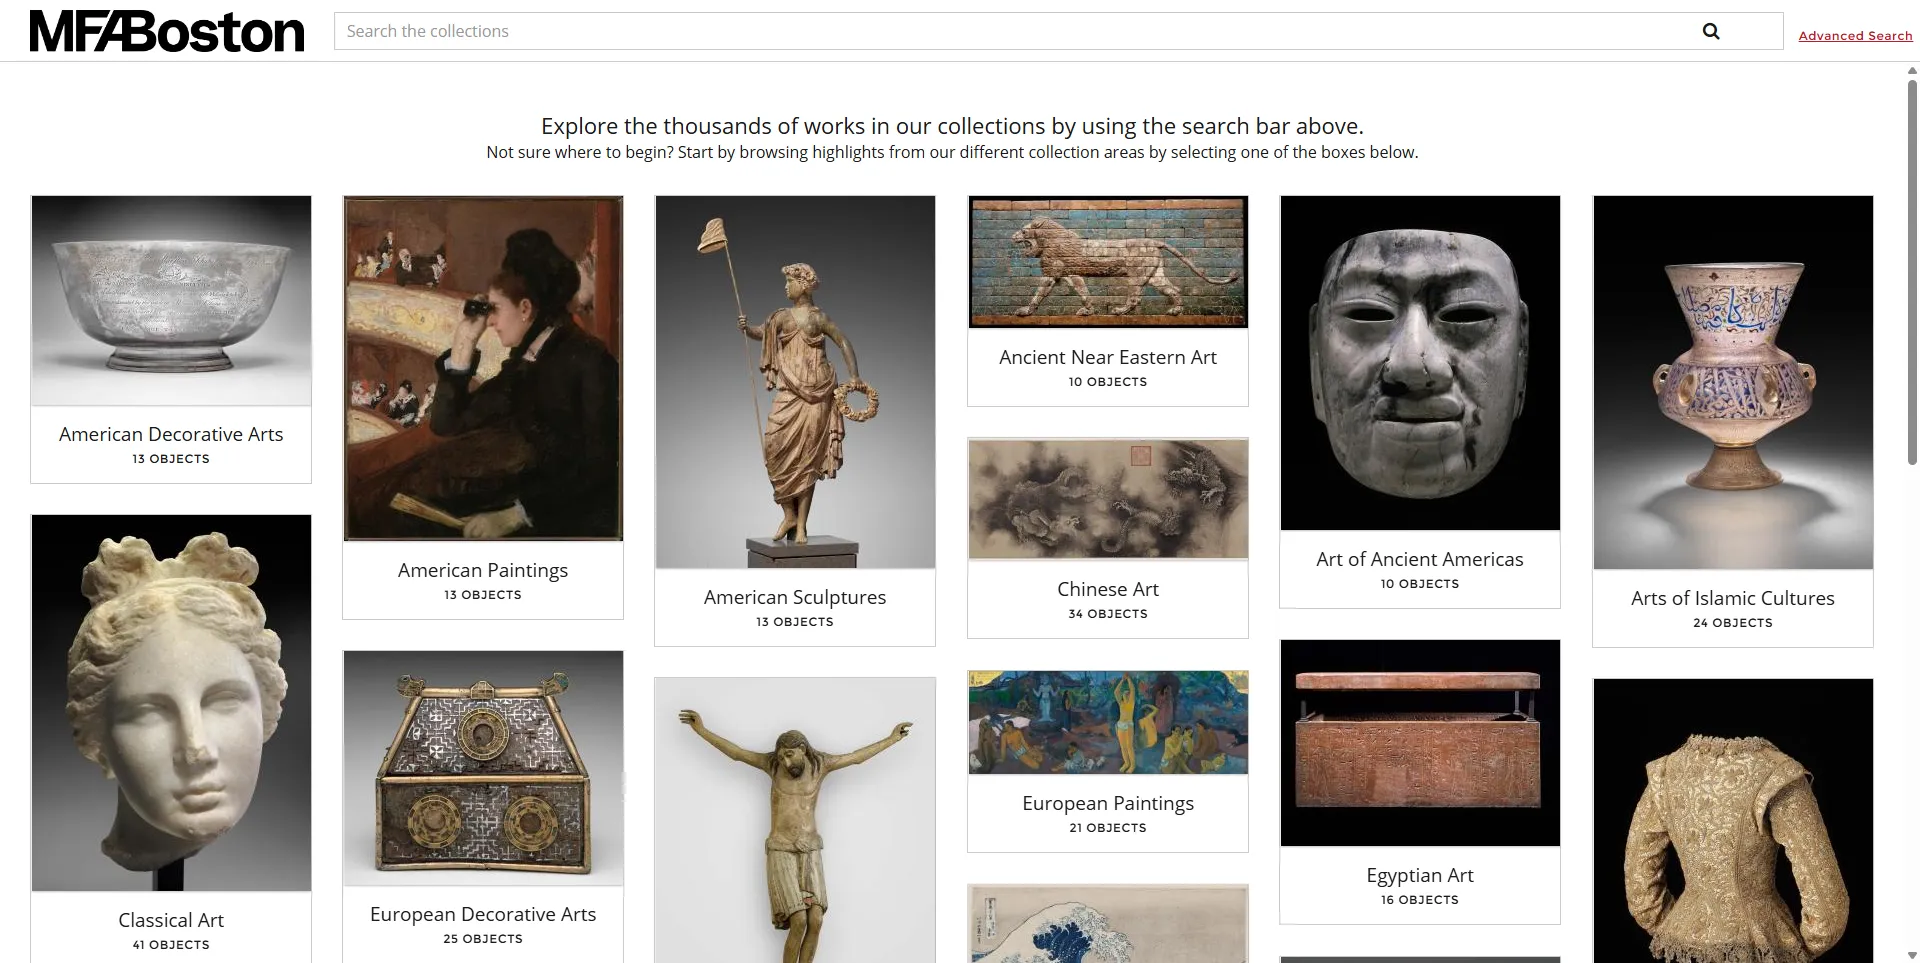The width and height of the screenshot is (1920, 963).
Task: Open the American Sculptures statue thumbnail
Action: 795,382
